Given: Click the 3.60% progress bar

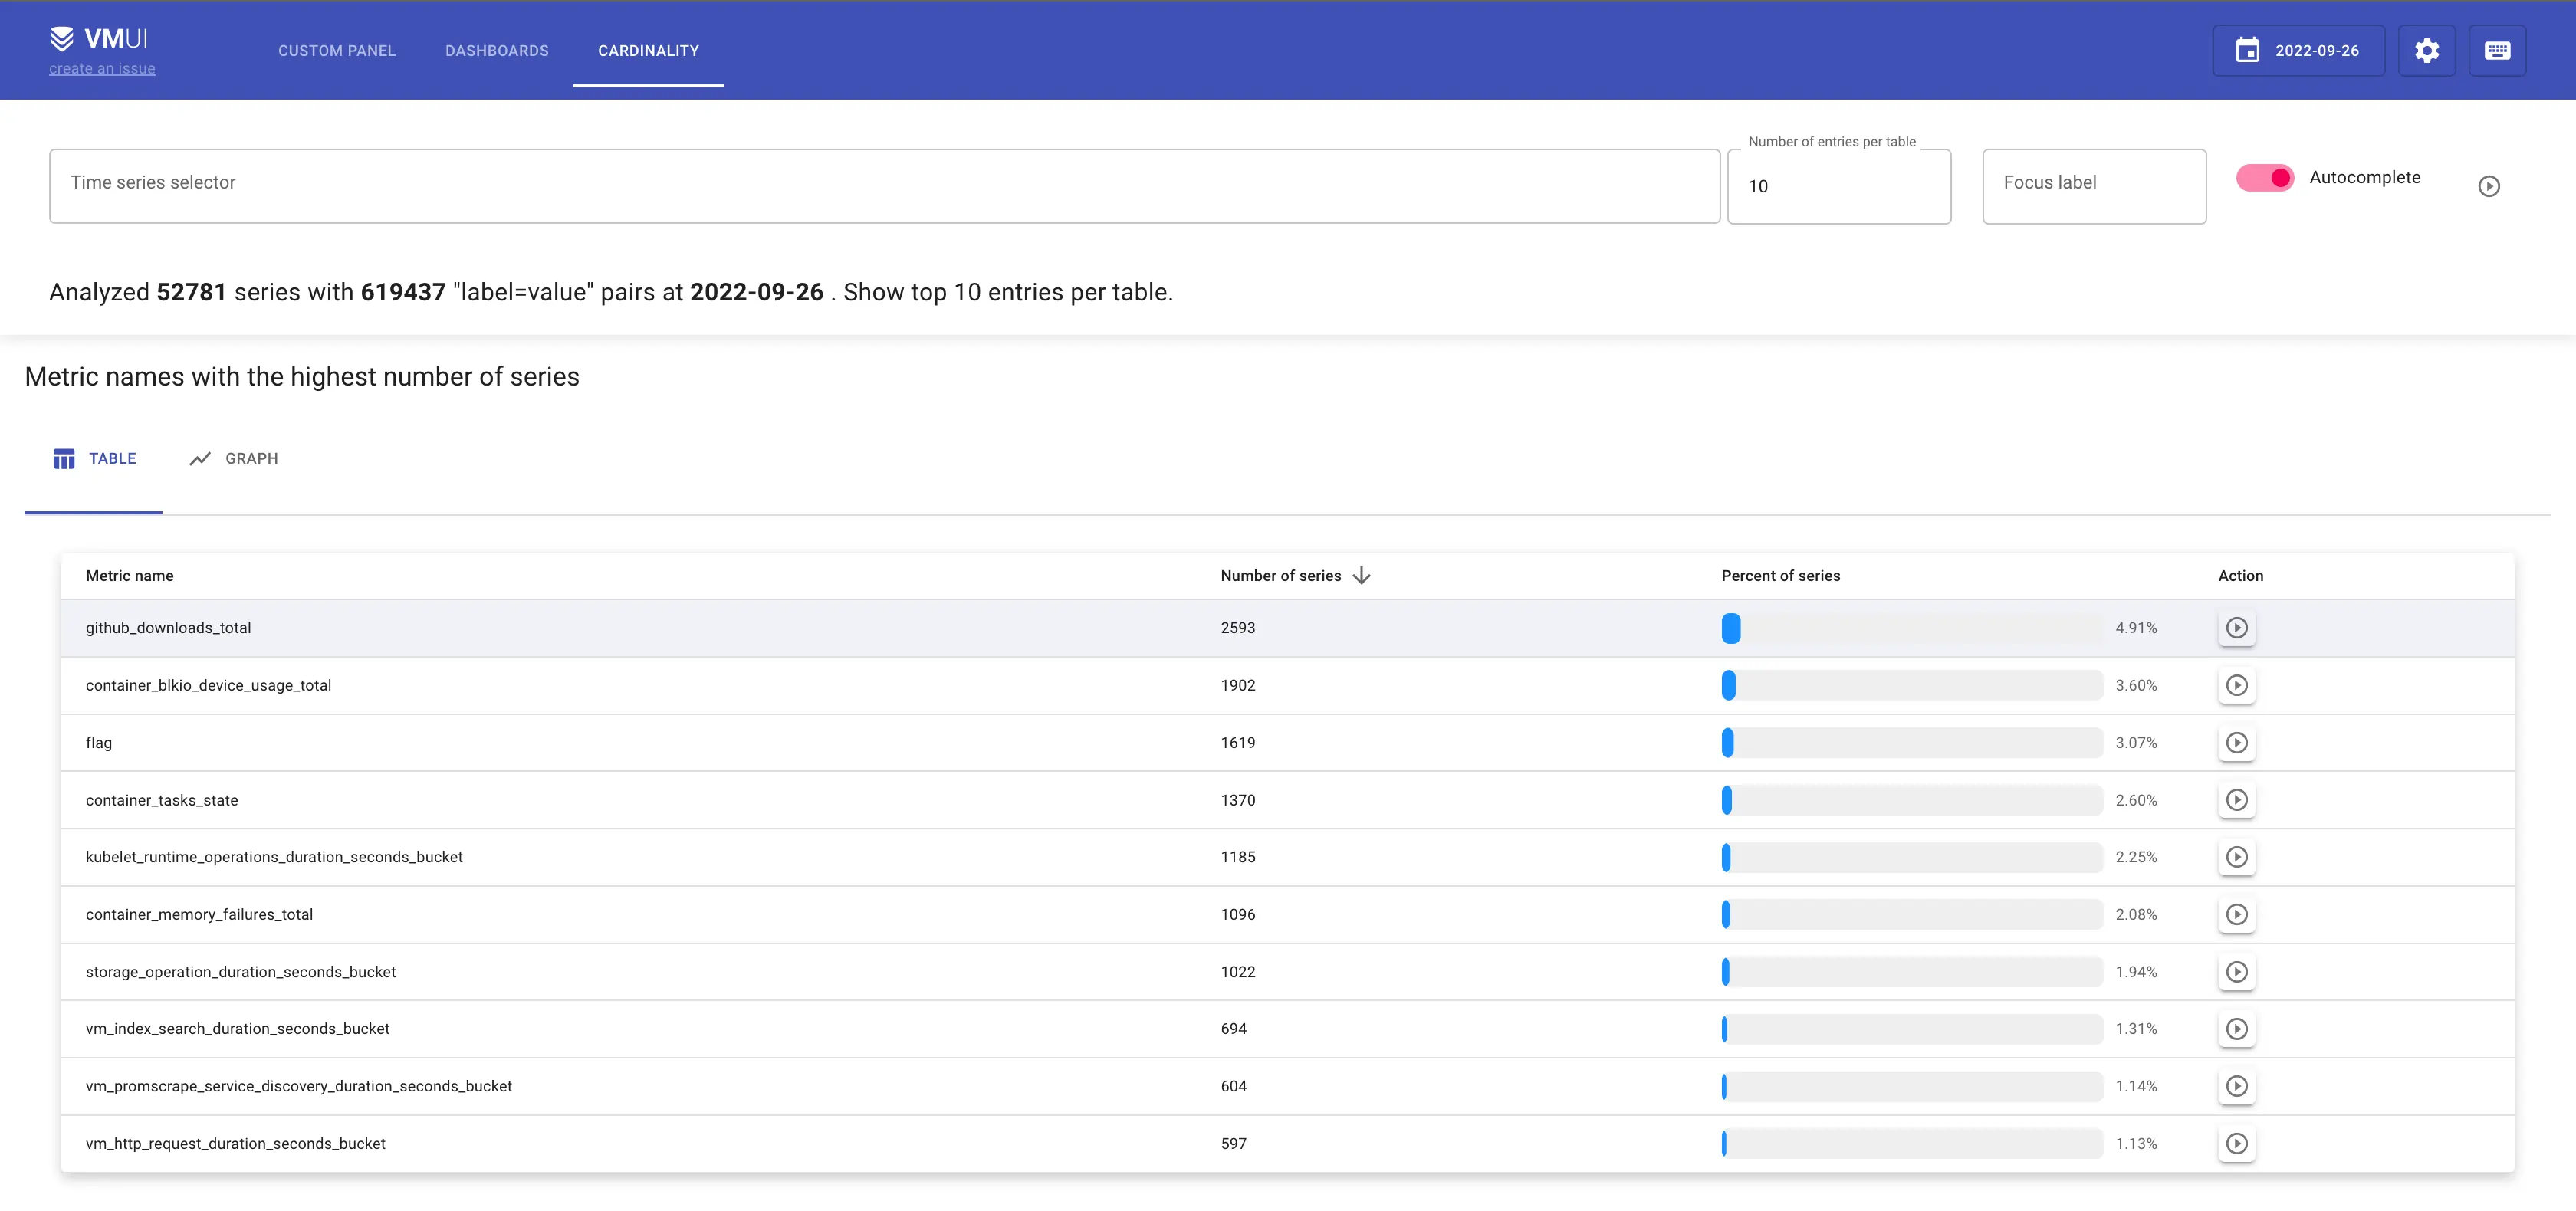Looking at the screenshot, I should click(1912, 685).
